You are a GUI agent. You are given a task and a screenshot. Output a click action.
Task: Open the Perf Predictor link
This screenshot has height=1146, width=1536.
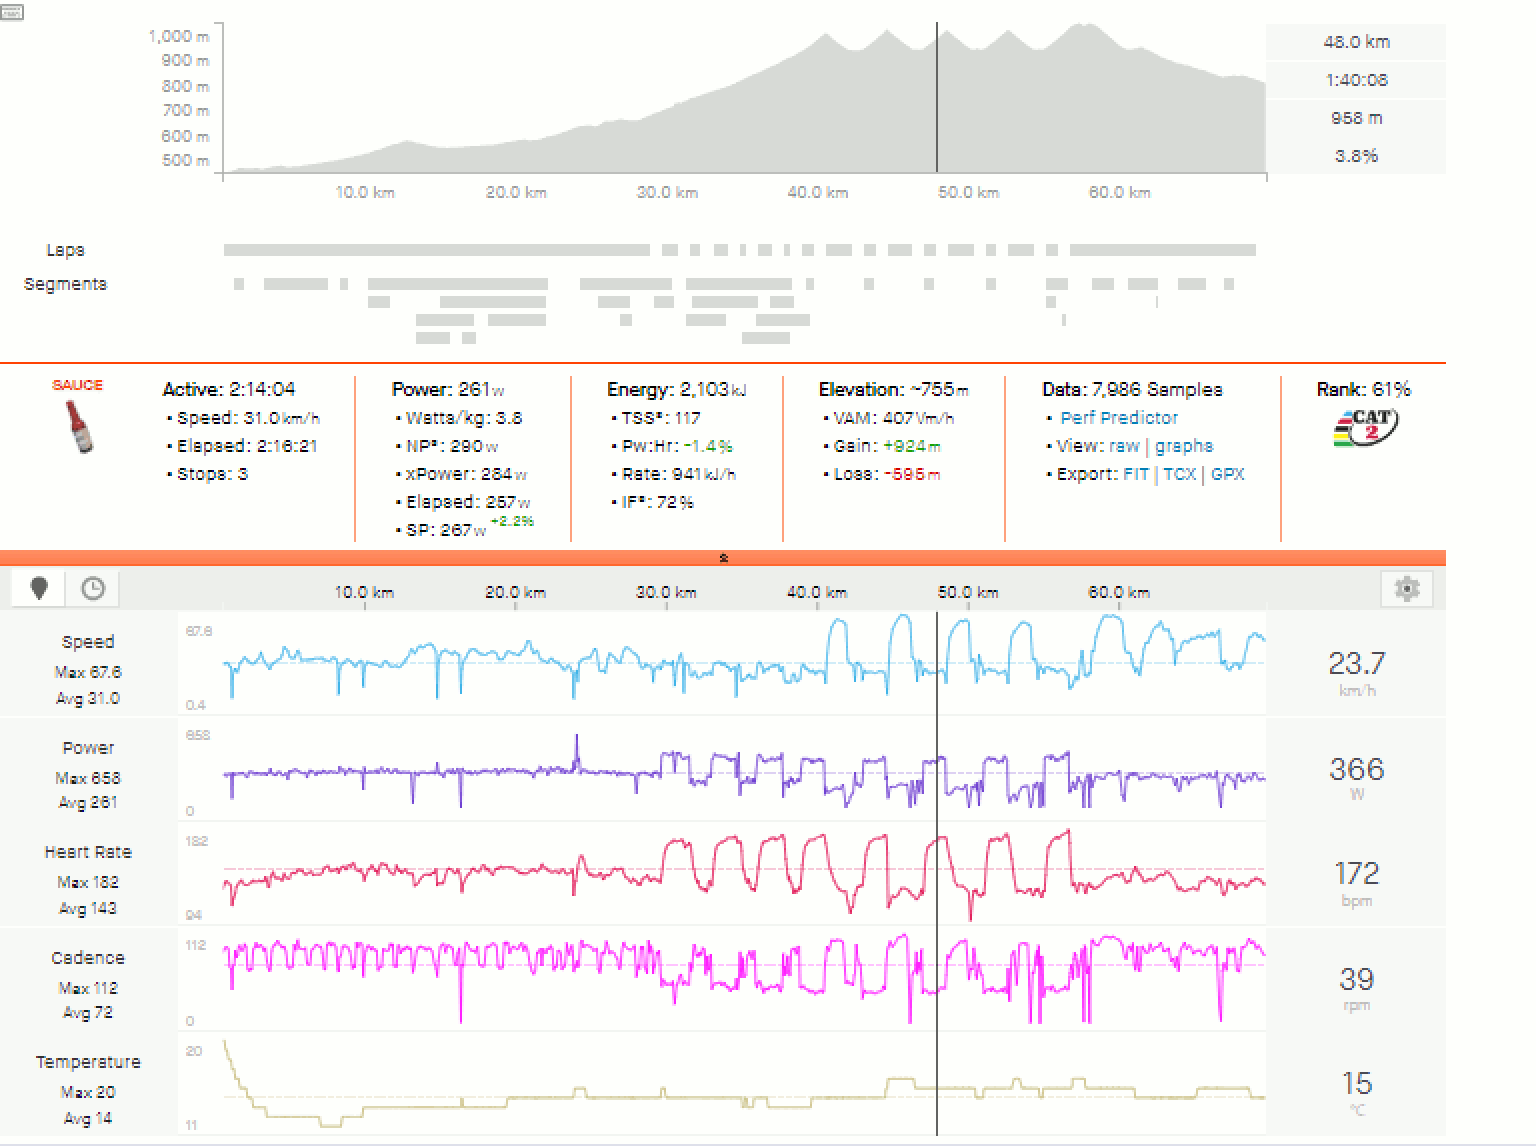[1118, 418]
